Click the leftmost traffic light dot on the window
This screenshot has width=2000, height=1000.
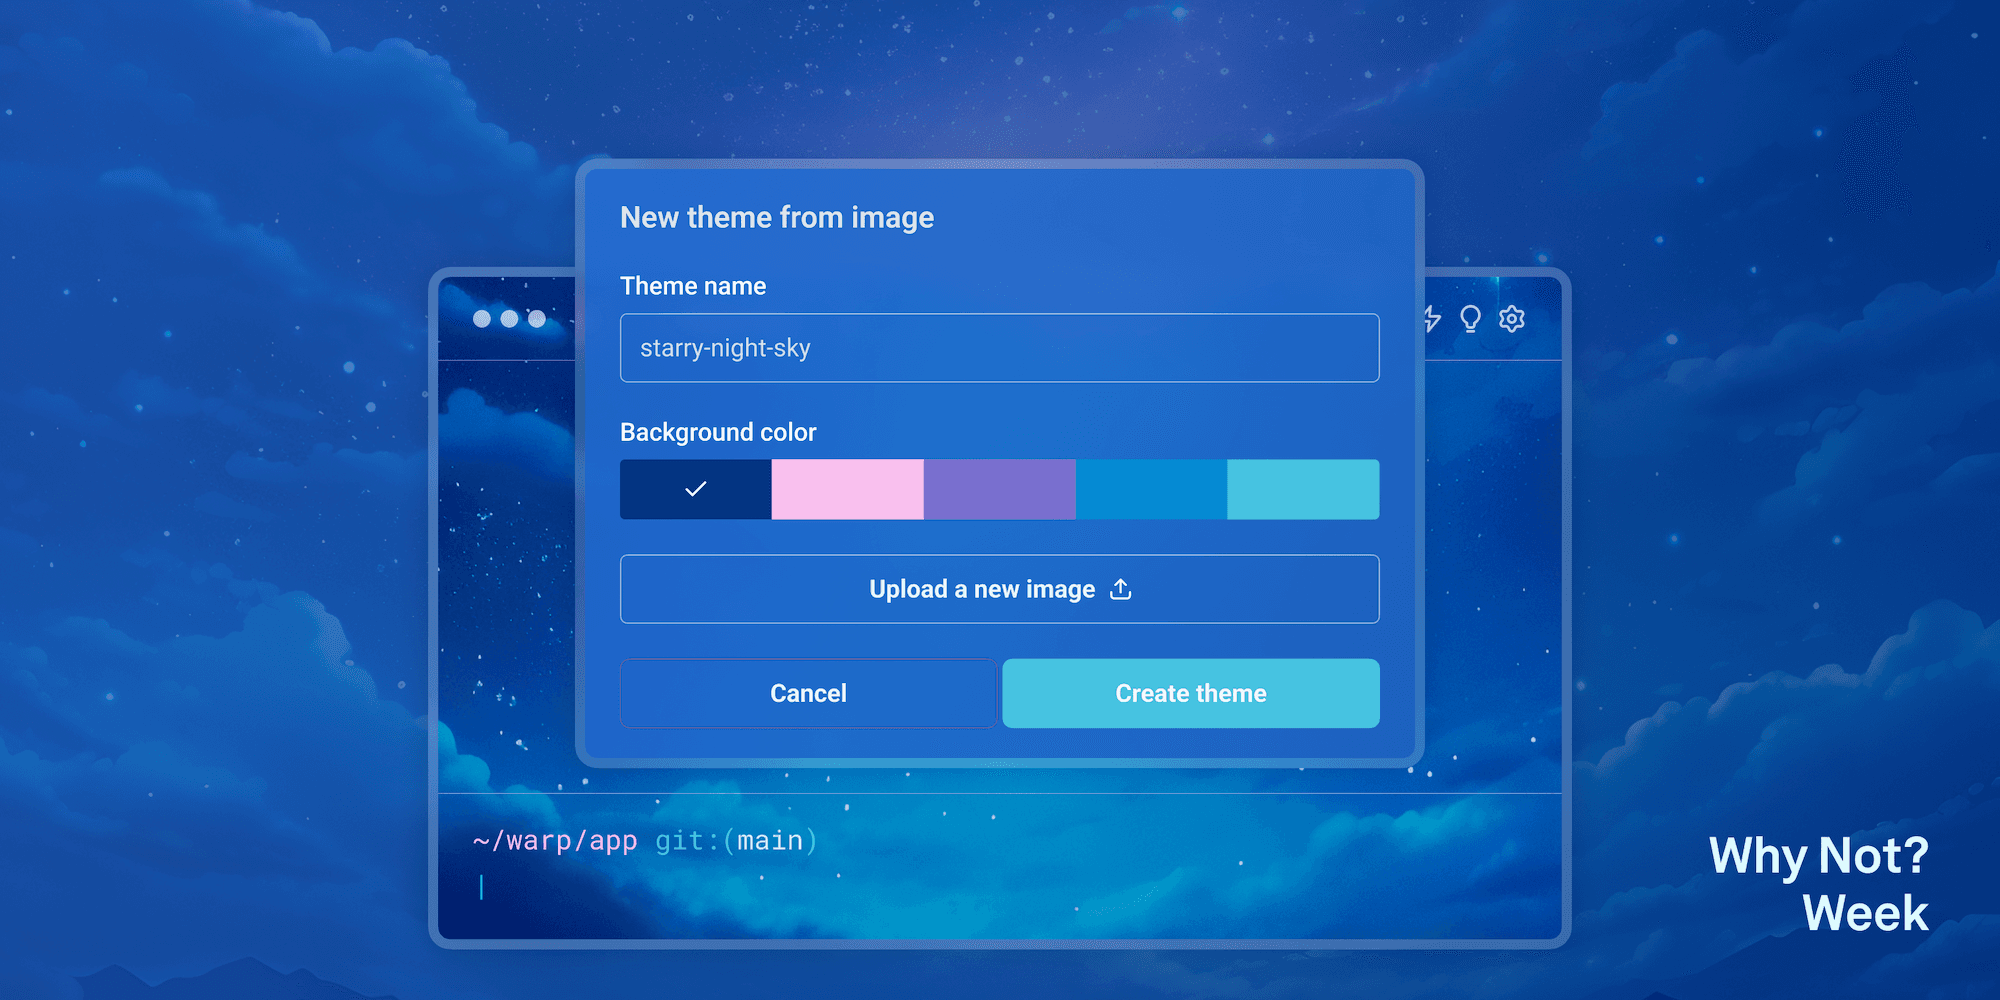point(481,318)
